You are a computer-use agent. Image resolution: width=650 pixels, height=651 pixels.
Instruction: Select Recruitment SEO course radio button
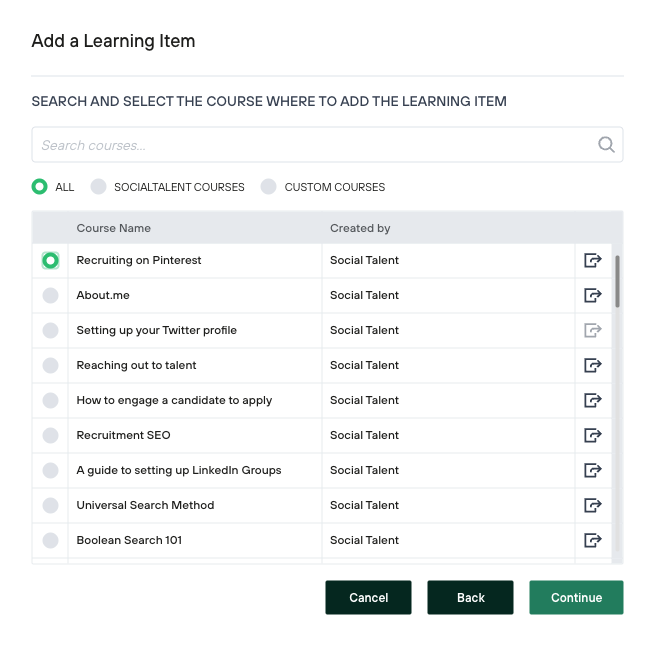tap(50, 435)
